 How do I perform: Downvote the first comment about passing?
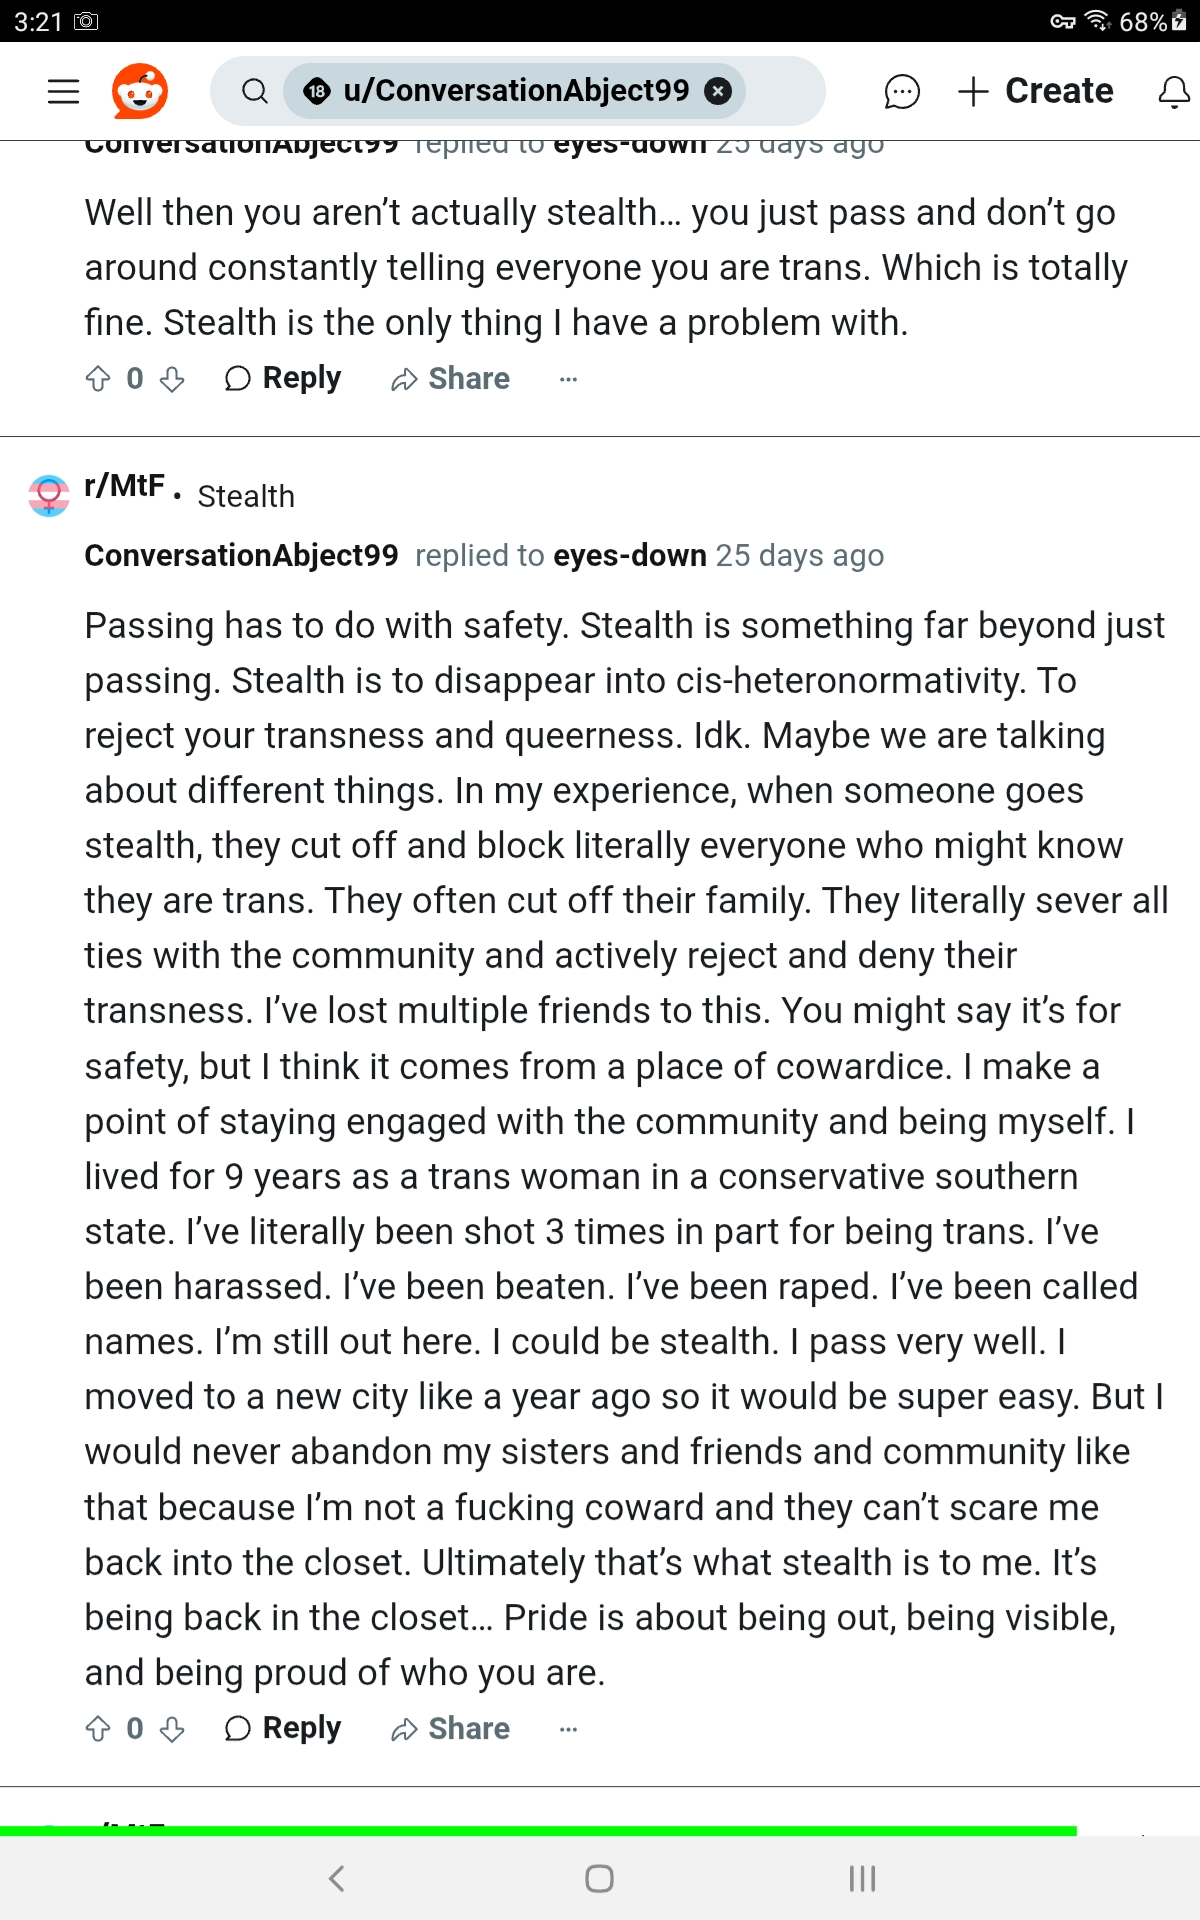172,379
